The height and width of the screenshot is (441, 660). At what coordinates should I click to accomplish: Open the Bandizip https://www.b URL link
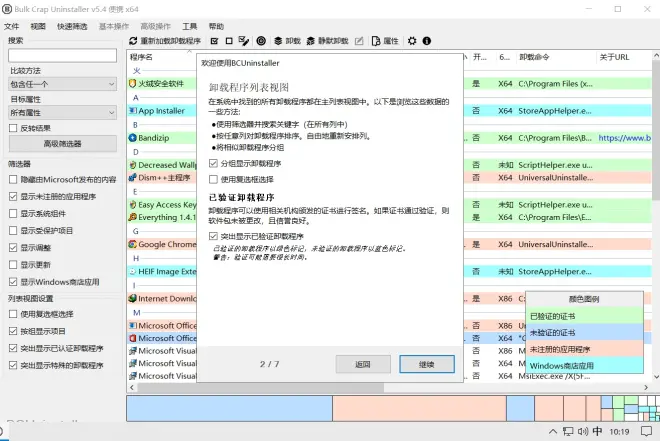625,138
